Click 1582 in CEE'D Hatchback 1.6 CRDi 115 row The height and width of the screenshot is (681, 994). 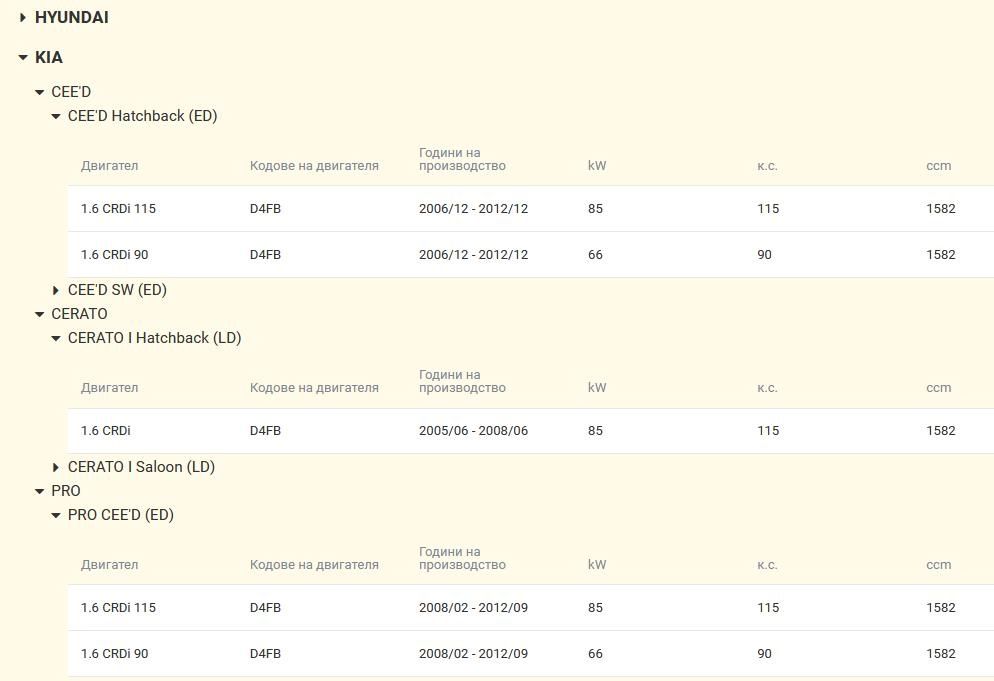click(x=941, y=209)
